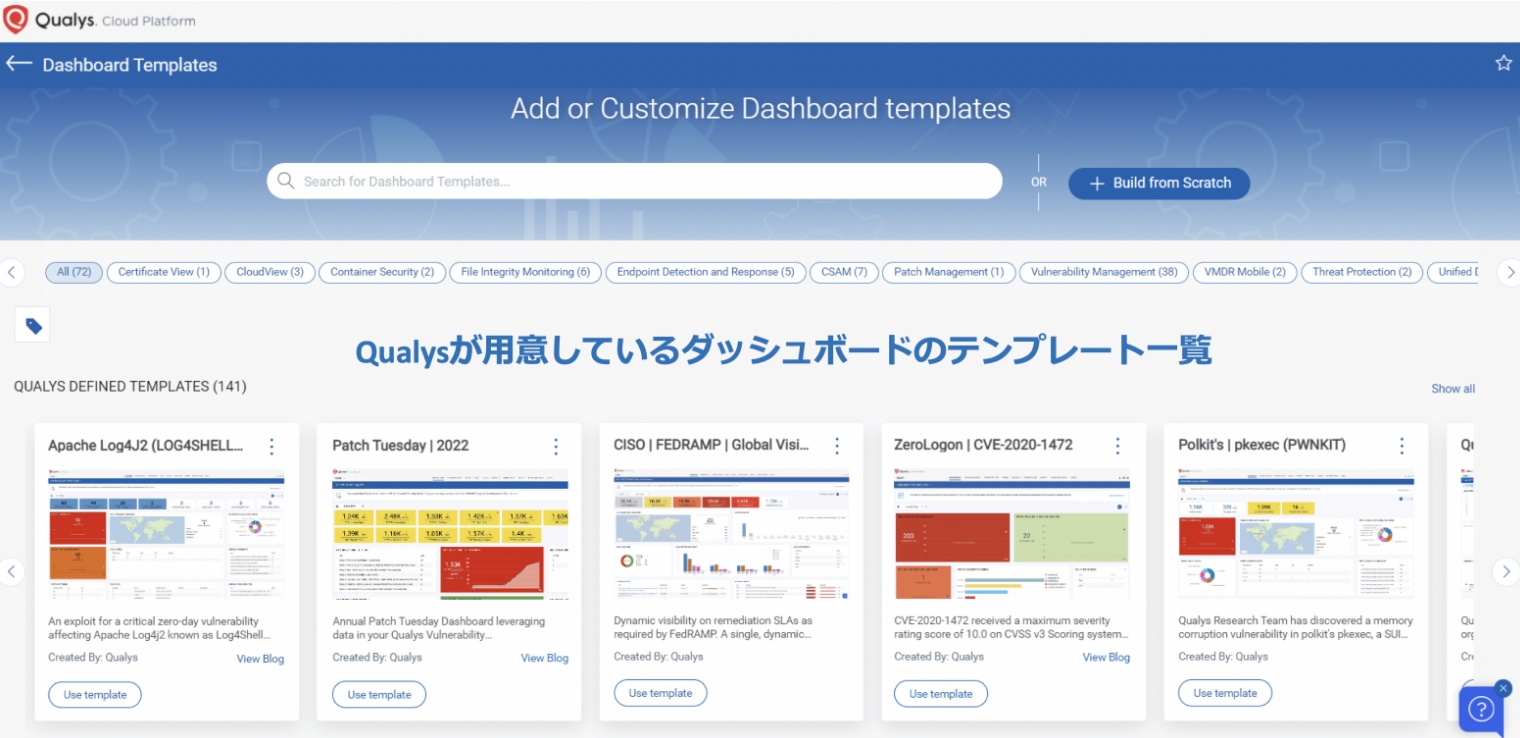Filter by Patch Management (1)
Viewport: 1520px width, 738px height.
tap(949, 272)
